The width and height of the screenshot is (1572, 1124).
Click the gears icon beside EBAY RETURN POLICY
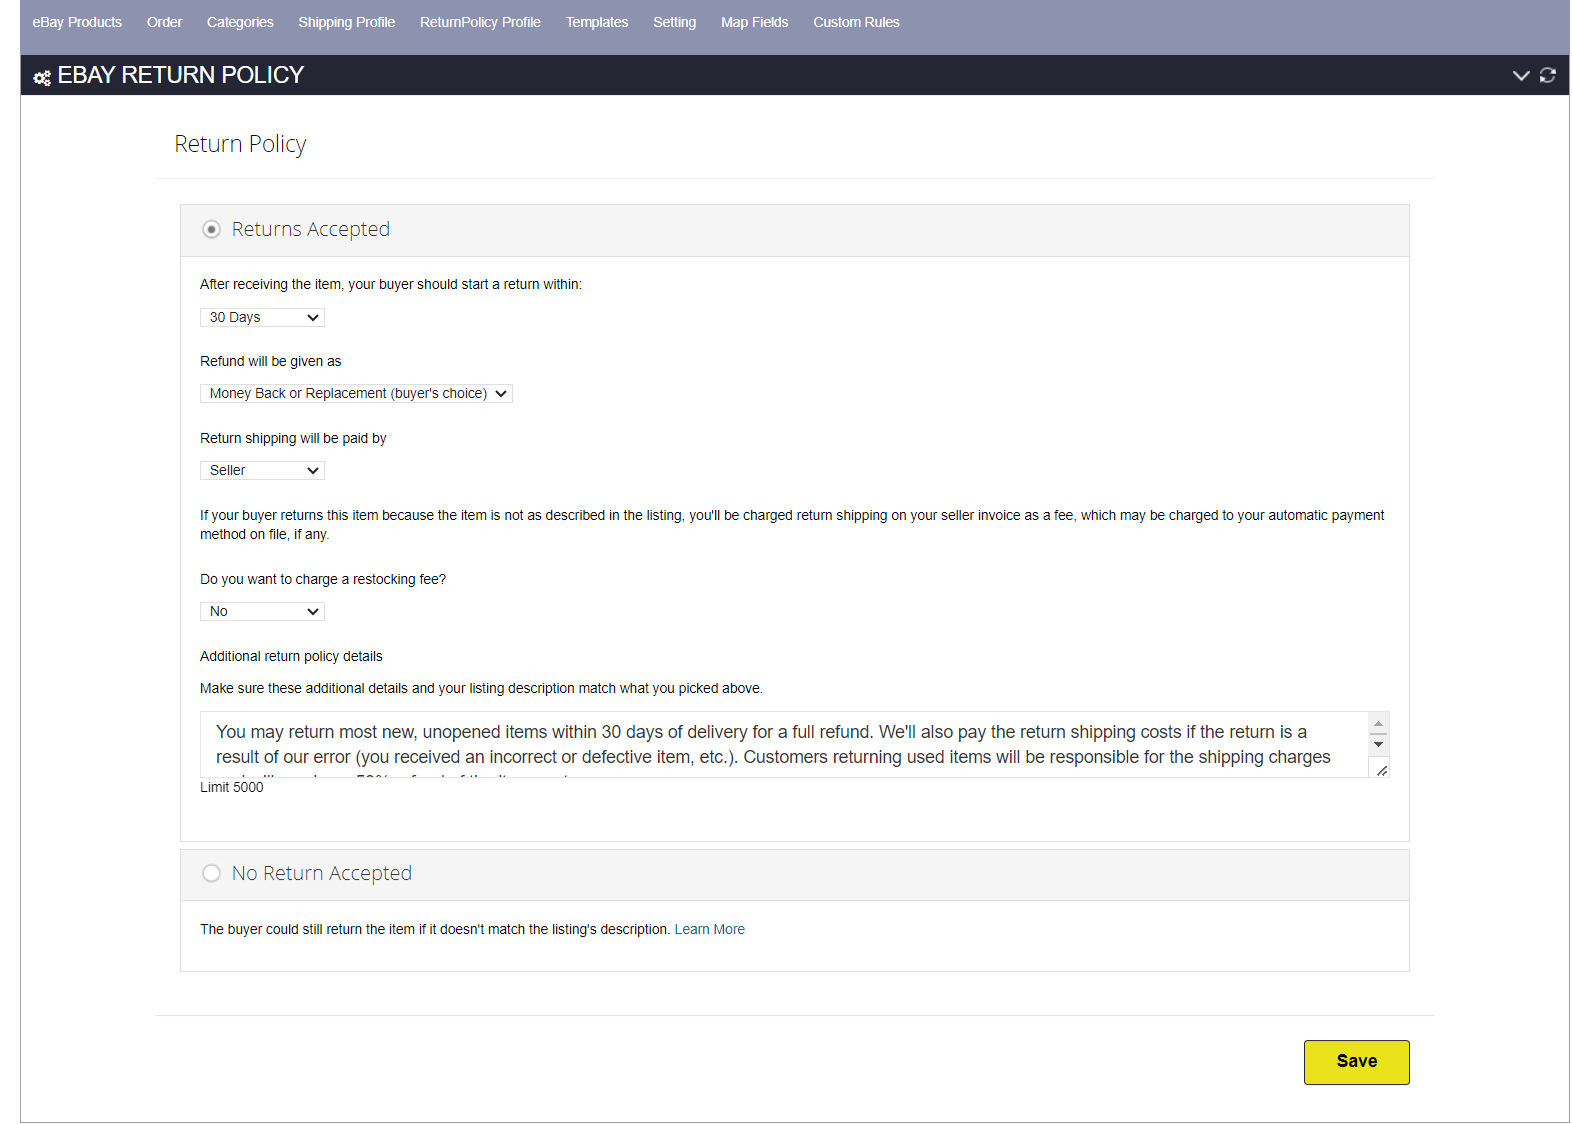point(42,77)
